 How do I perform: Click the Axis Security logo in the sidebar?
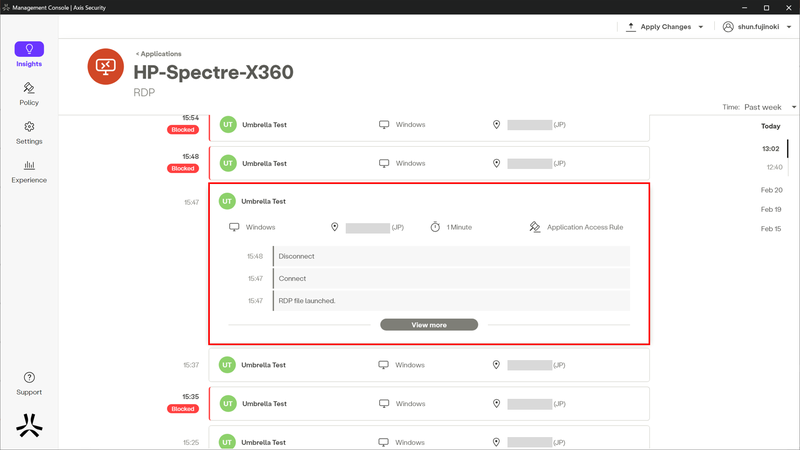(x=29, y=426)
